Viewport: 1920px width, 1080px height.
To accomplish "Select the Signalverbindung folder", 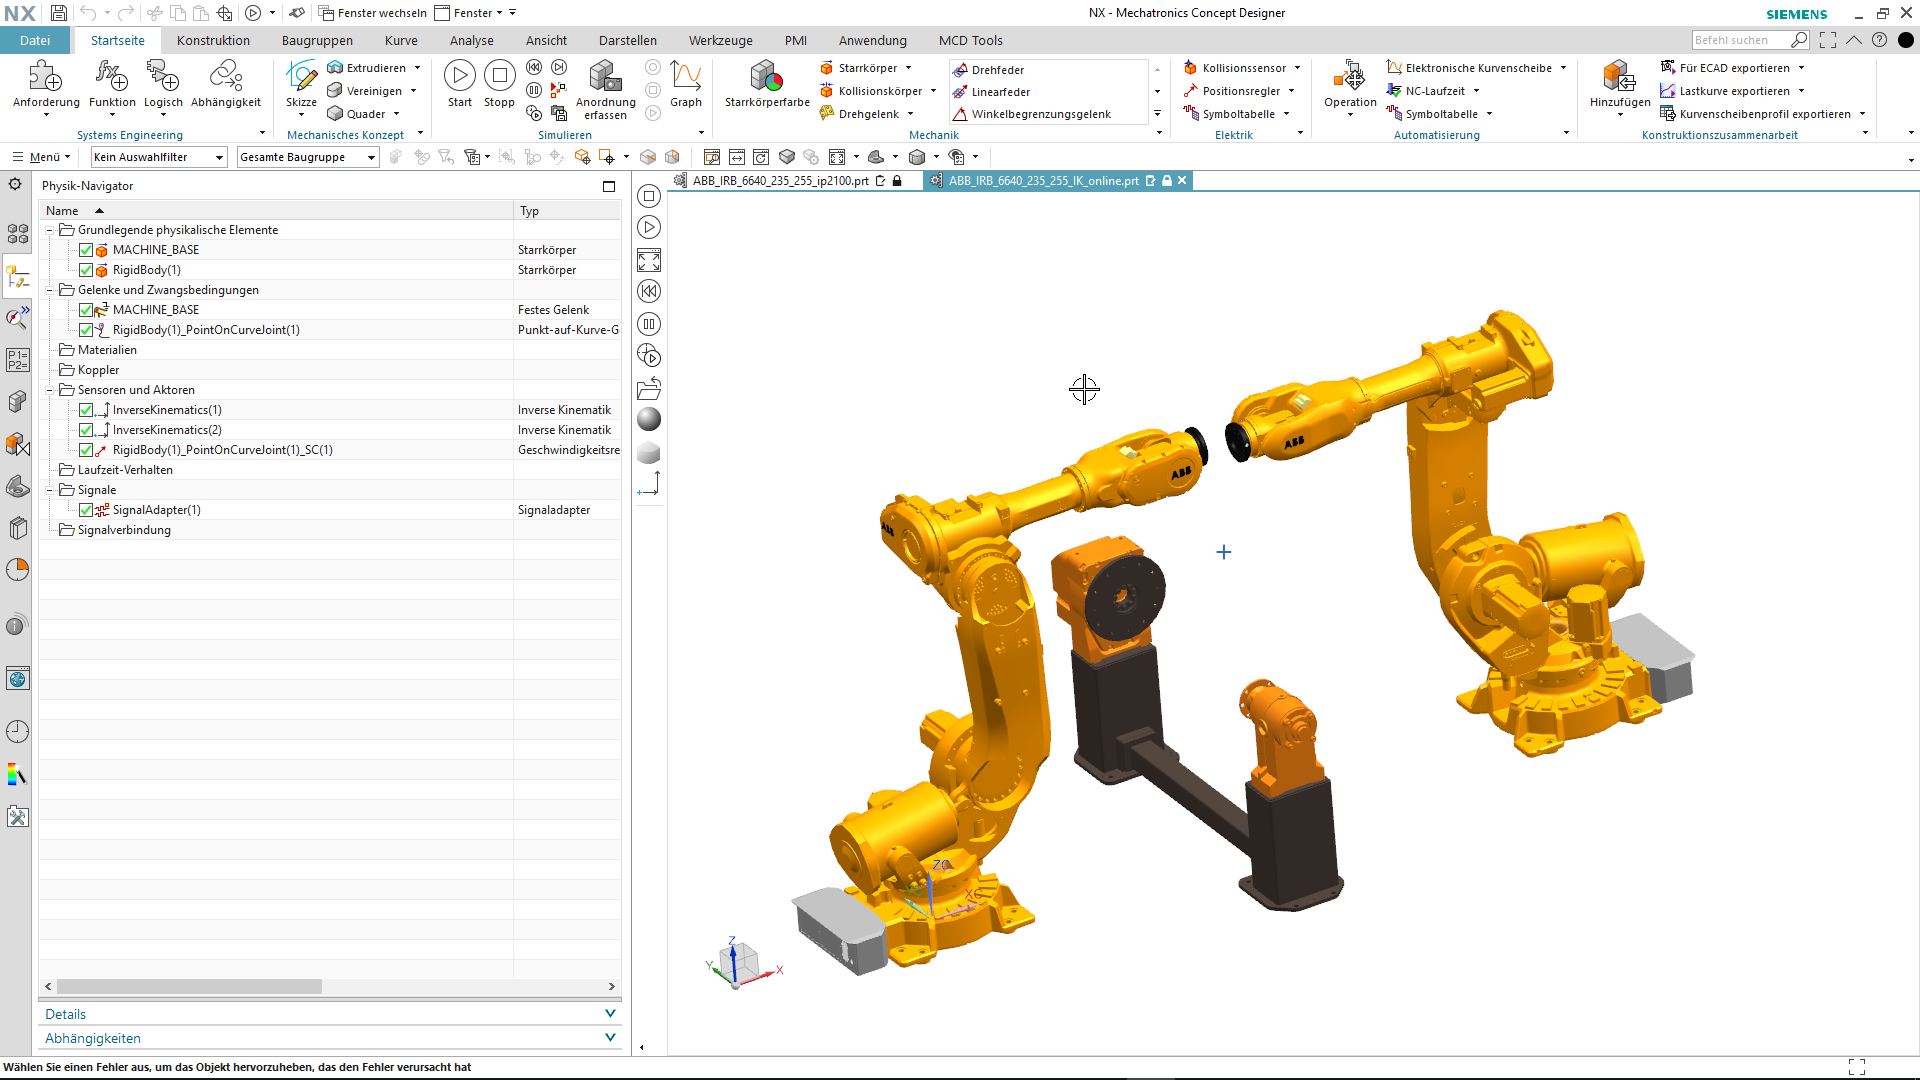I will click(124, 530).
